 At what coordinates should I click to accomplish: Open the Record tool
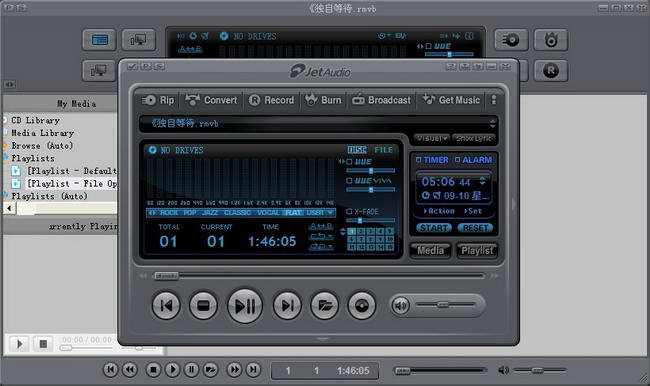pos(272,100)
